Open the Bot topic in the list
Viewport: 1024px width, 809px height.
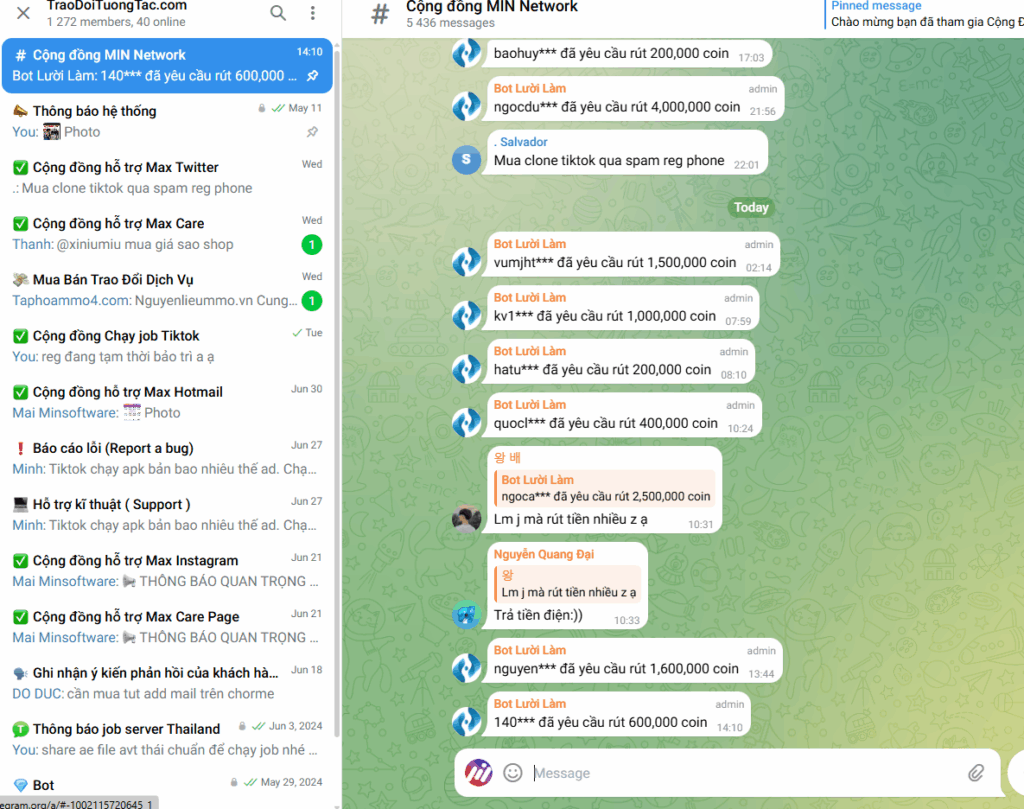(167, 789)
